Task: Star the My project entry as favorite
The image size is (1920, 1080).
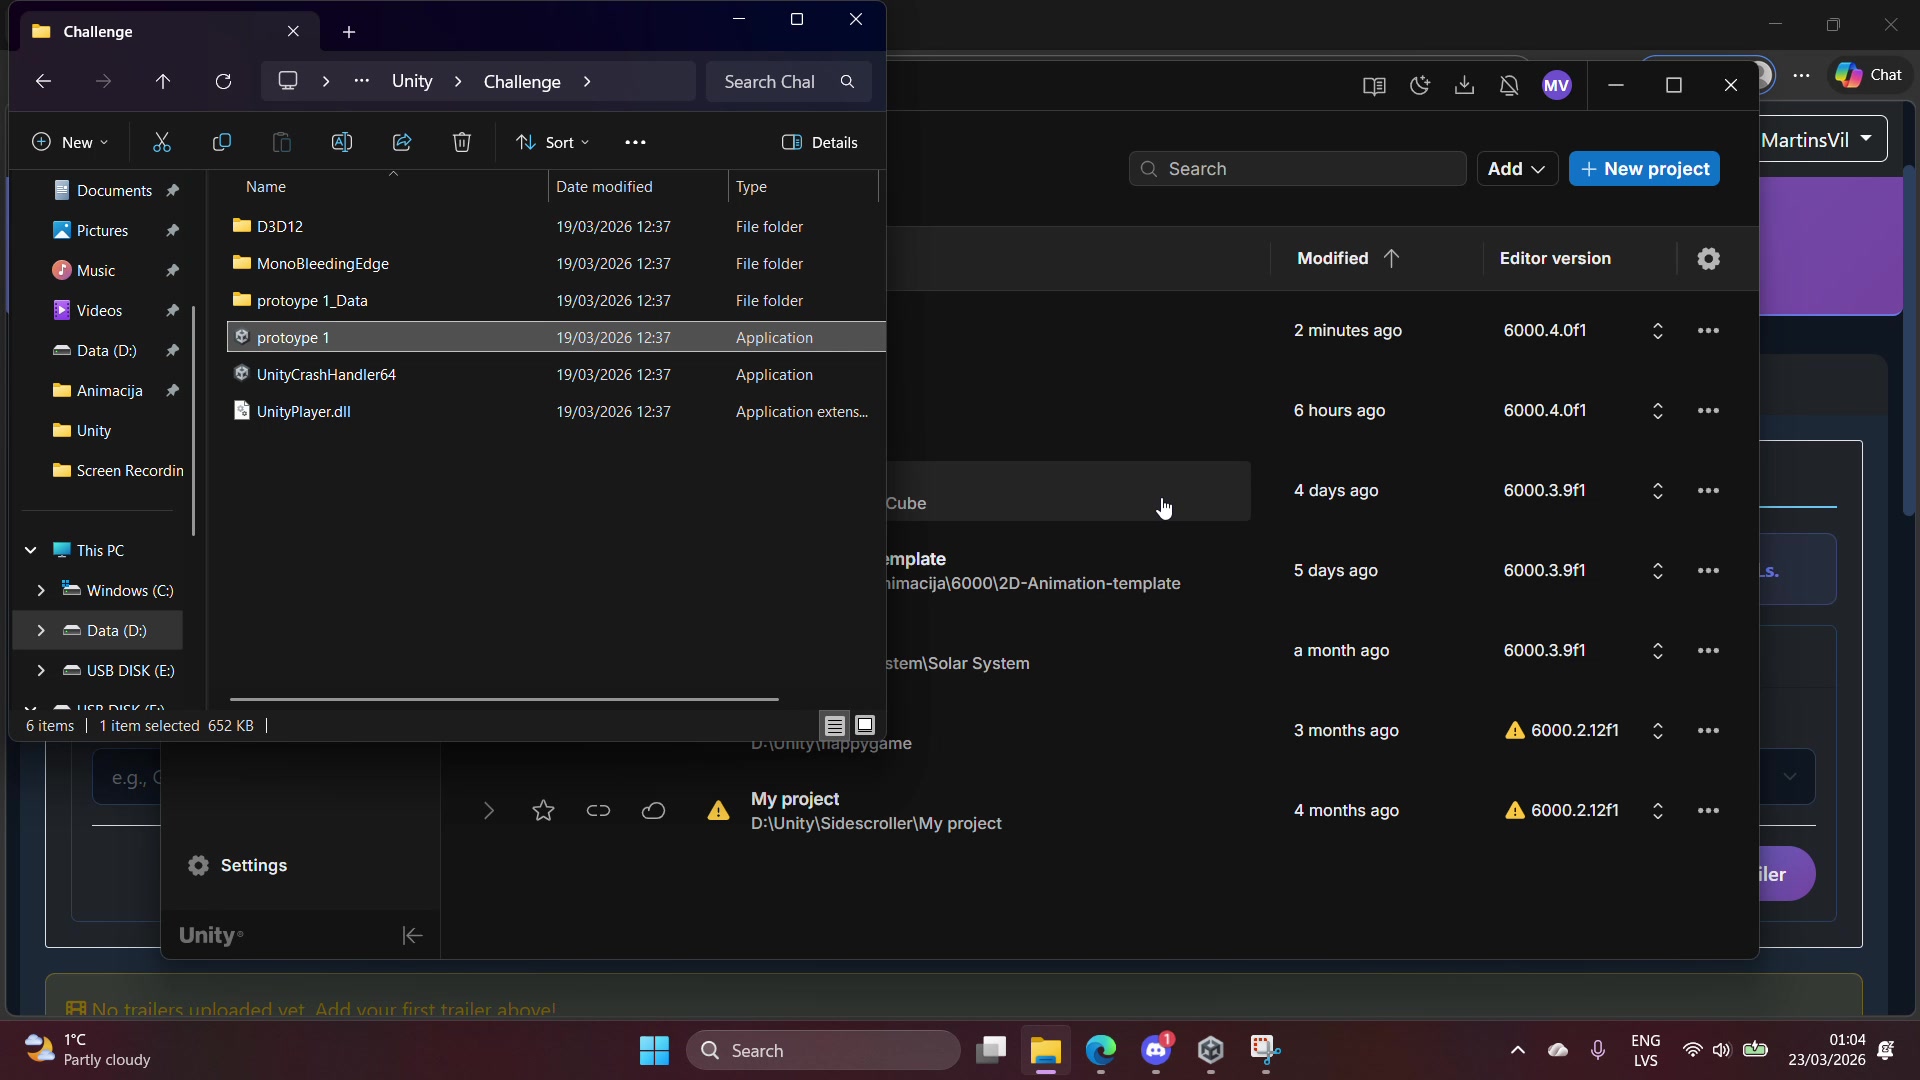Action: point(543,811)
